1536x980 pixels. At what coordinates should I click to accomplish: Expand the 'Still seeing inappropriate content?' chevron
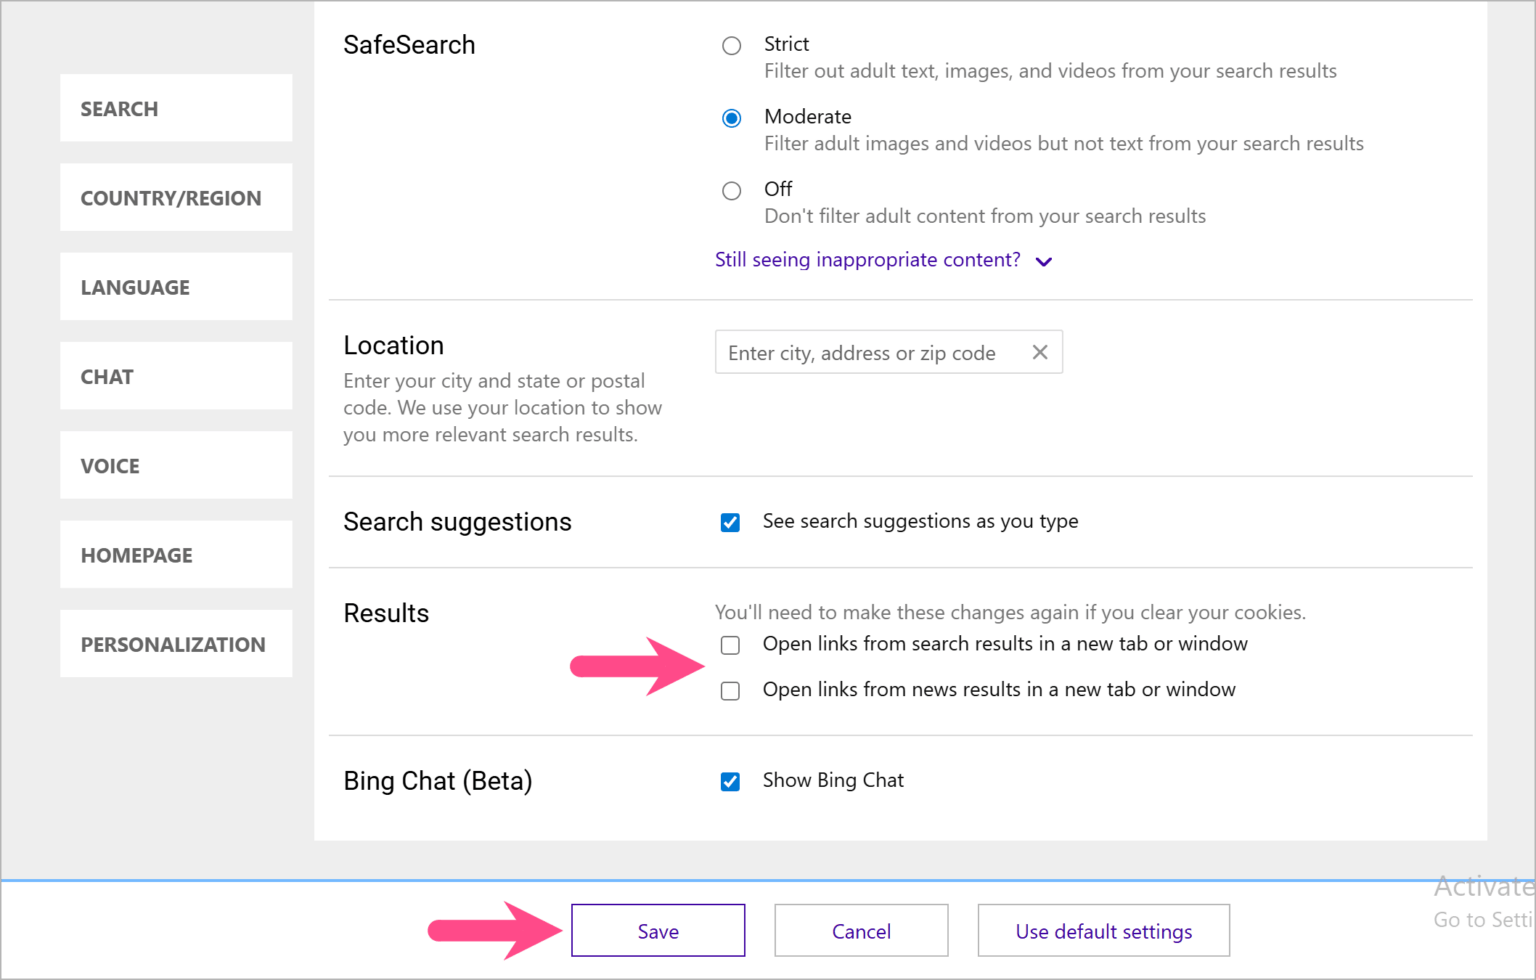(x=1043, y=261)
